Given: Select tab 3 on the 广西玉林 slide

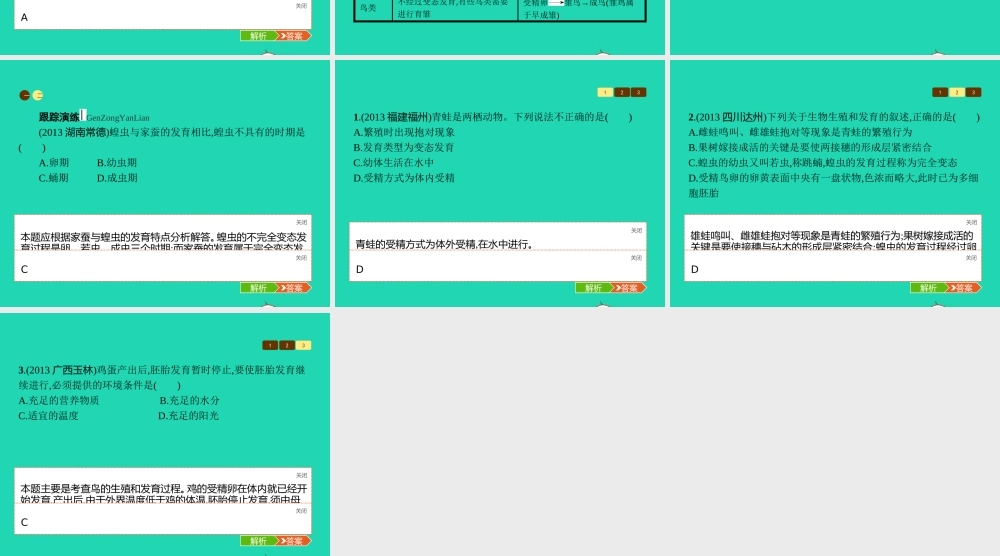Looking at the screenshot, I should pyautogui.click(x=304, y=346).
